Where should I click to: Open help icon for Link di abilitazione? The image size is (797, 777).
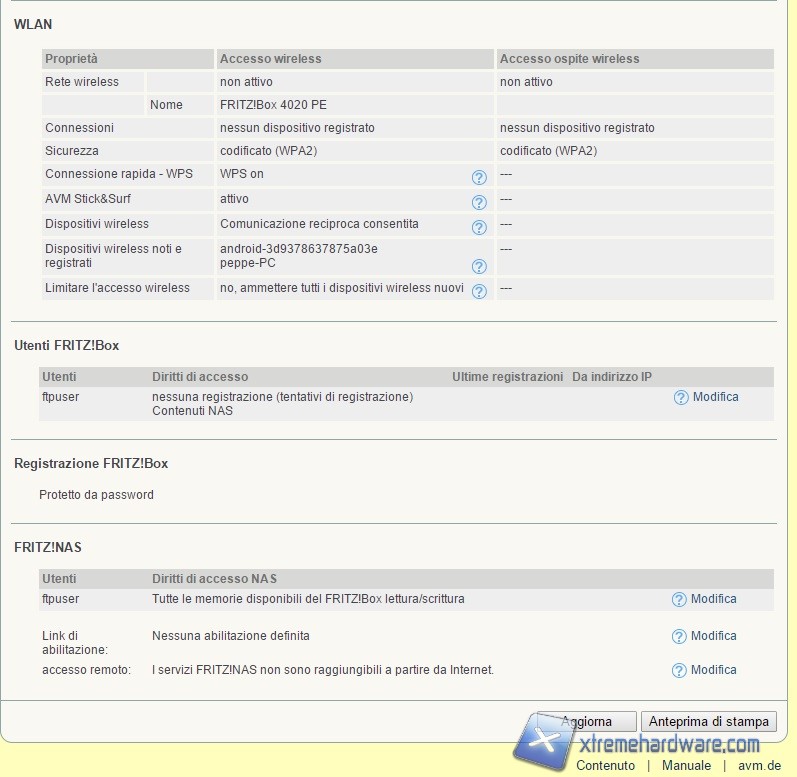[x=679, y=637]
